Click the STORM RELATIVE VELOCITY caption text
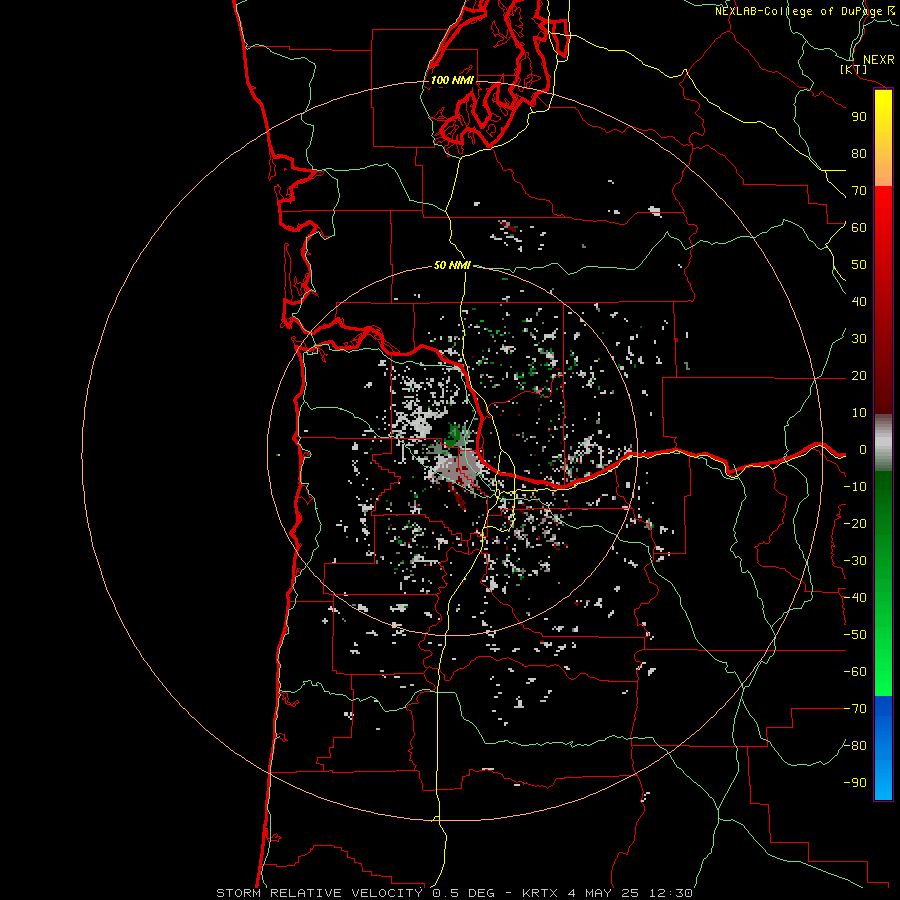The width and height of the screenshot is (900, 900). tap(319, 893)
